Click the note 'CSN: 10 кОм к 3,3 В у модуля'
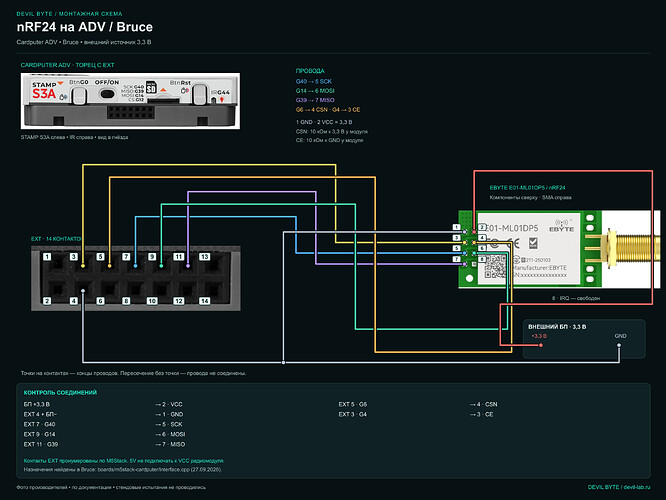The image size is (666, 500). [332, 132]
